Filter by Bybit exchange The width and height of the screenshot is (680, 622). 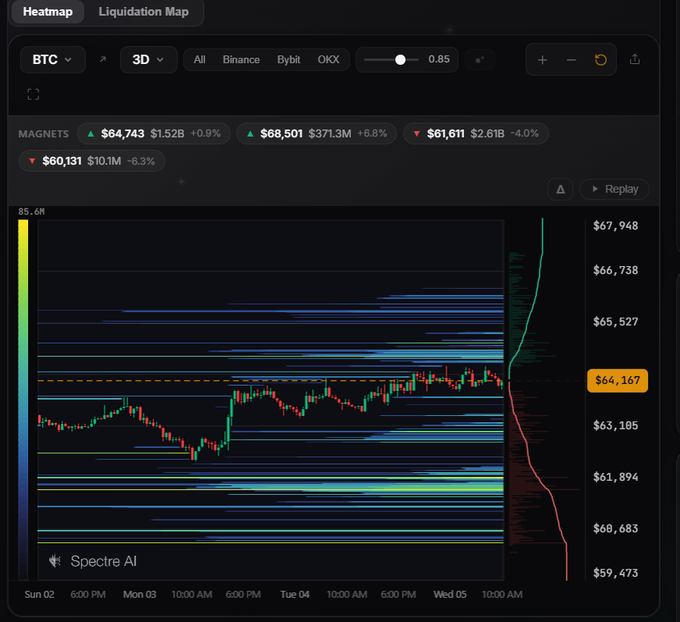point(289,59)
